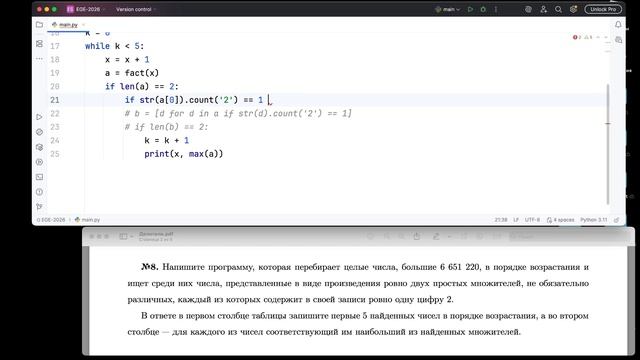Open the Services tool window
Image resolution: width=640 pixels, height=360 pixels.
[39, 162]
